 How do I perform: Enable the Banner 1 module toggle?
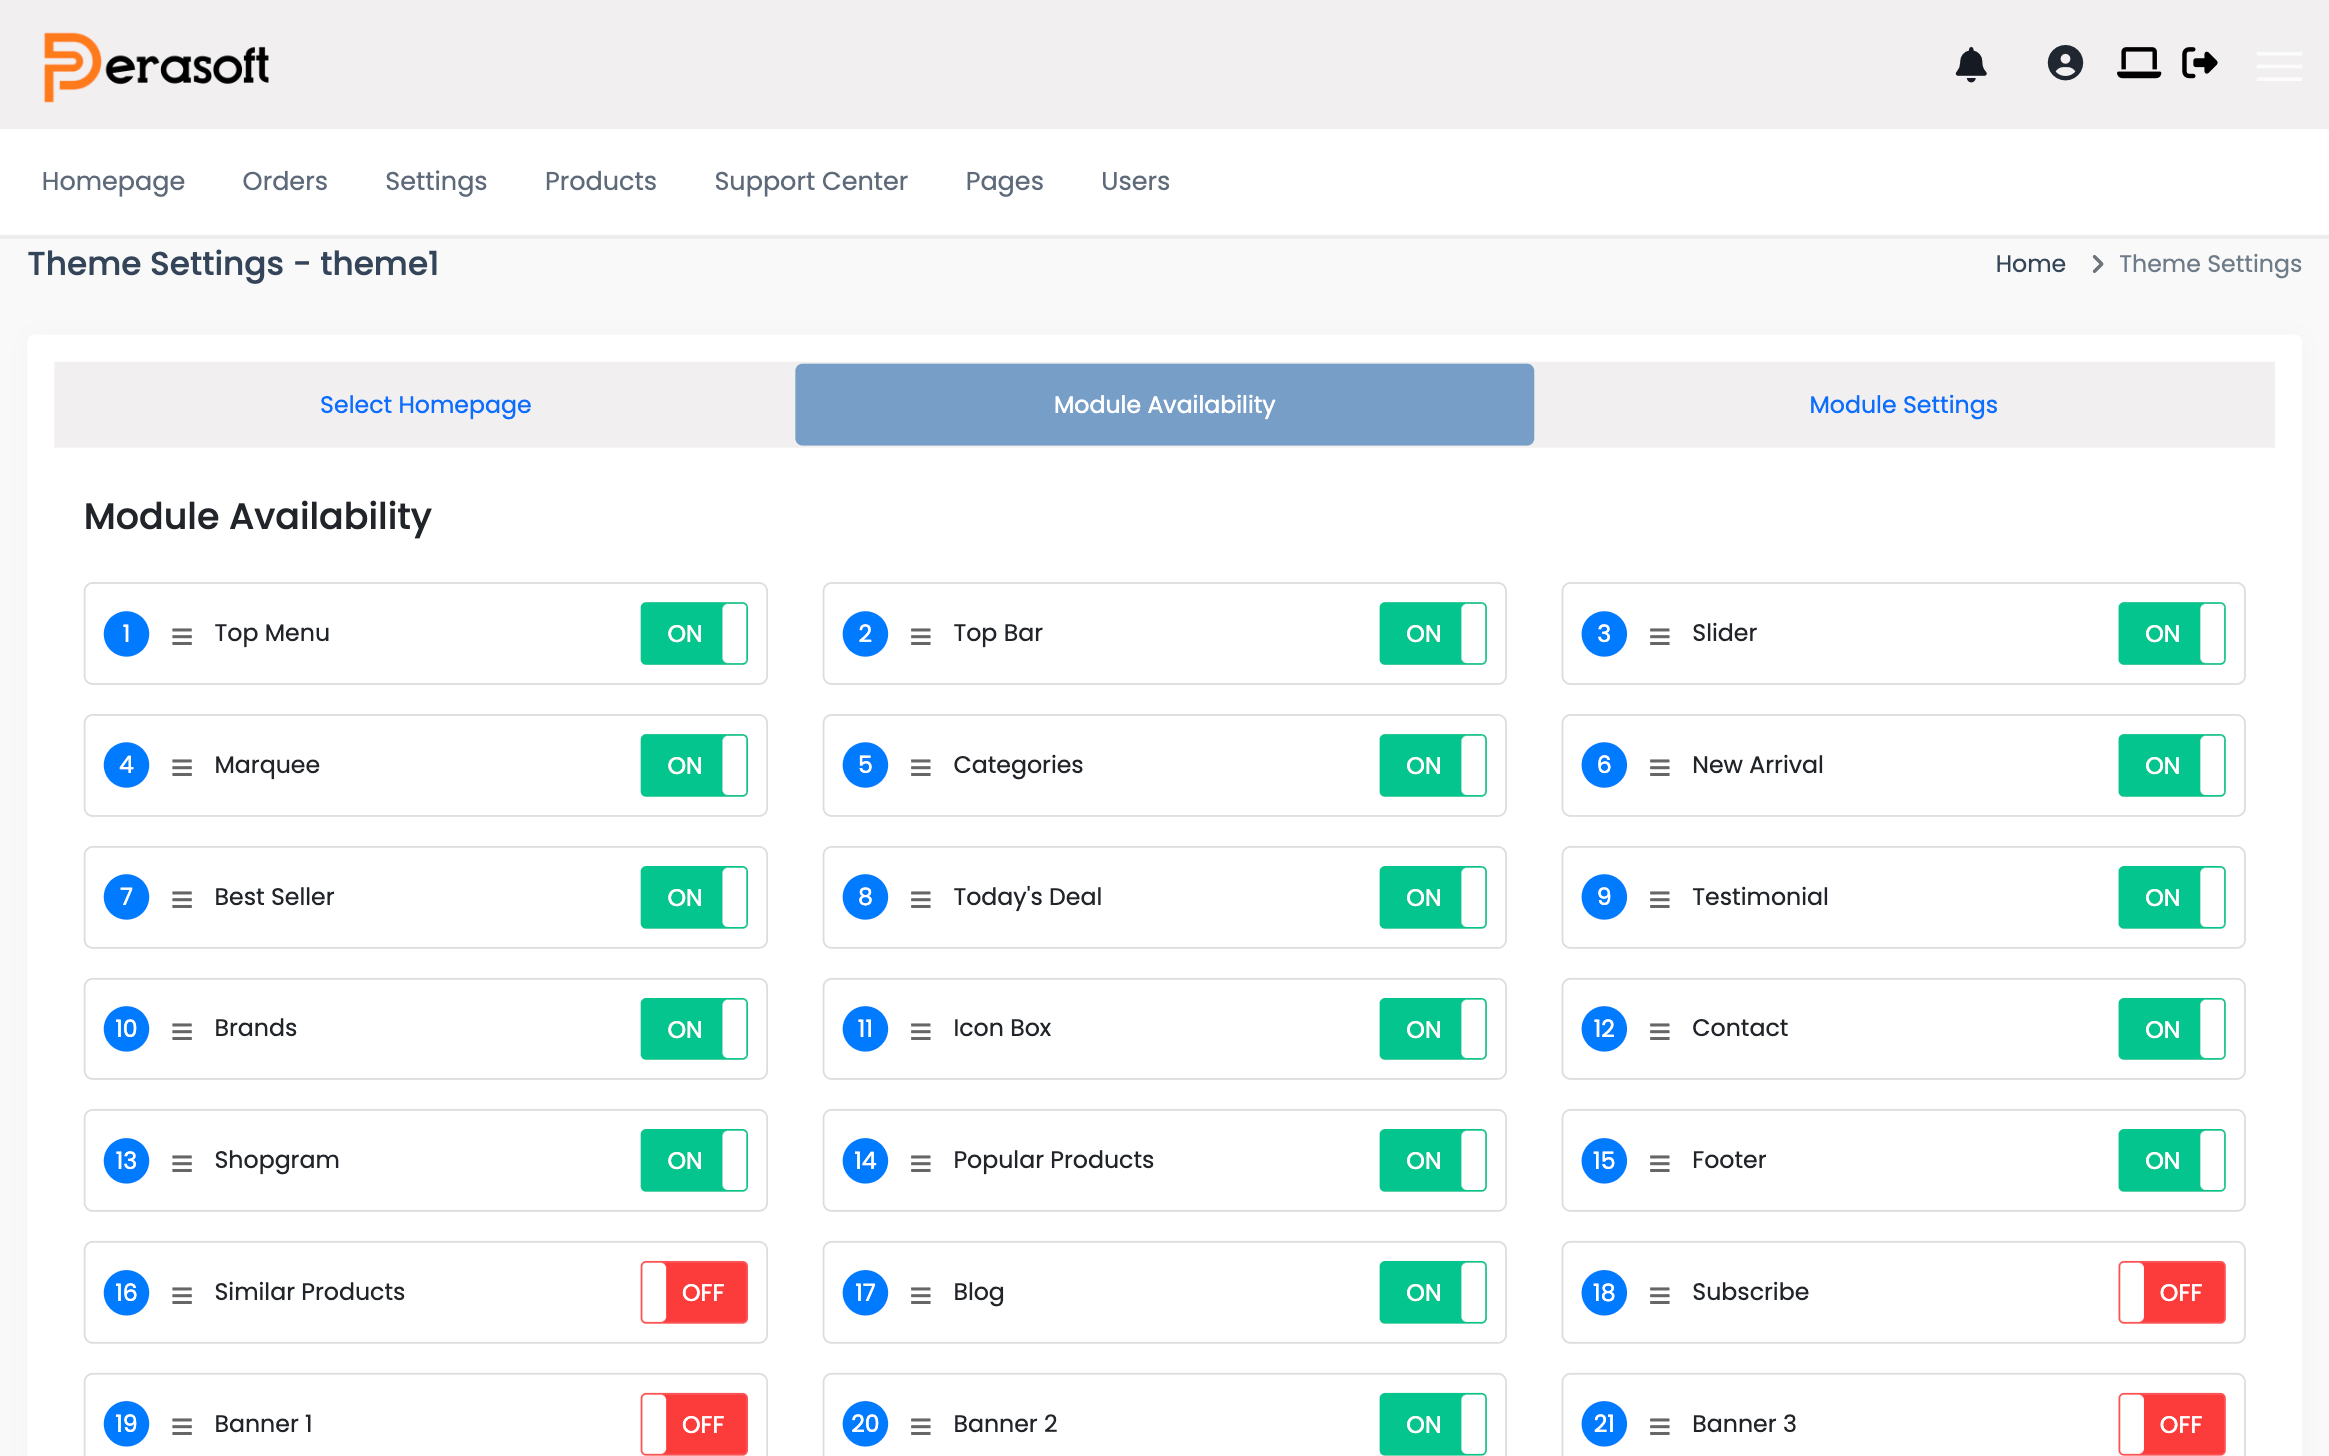tap(694, 1424)
